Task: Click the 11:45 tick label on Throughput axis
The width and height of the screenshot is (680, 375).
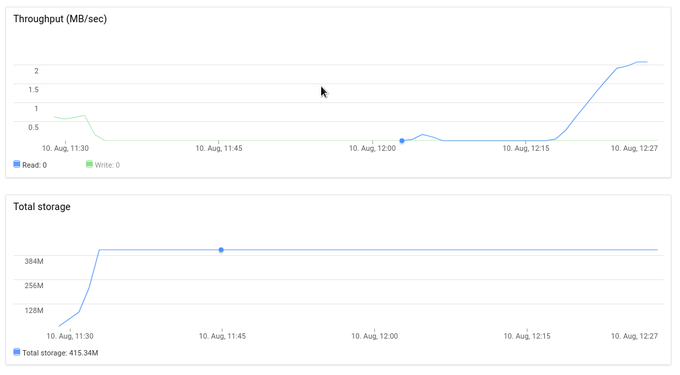Action: tap(219, 148)
